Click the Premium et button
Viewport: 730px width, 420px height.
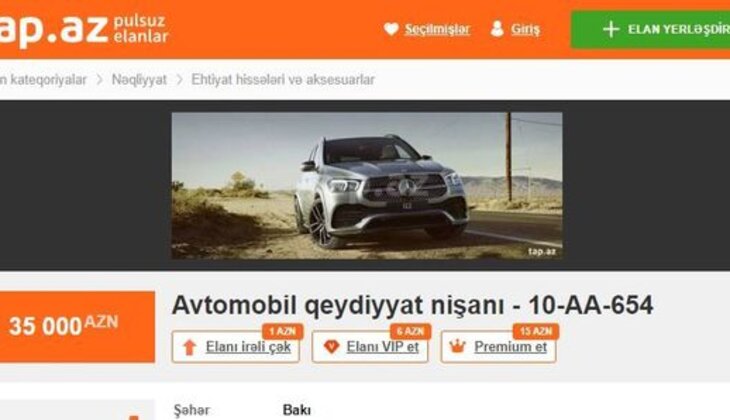click(x=499, y=346)
